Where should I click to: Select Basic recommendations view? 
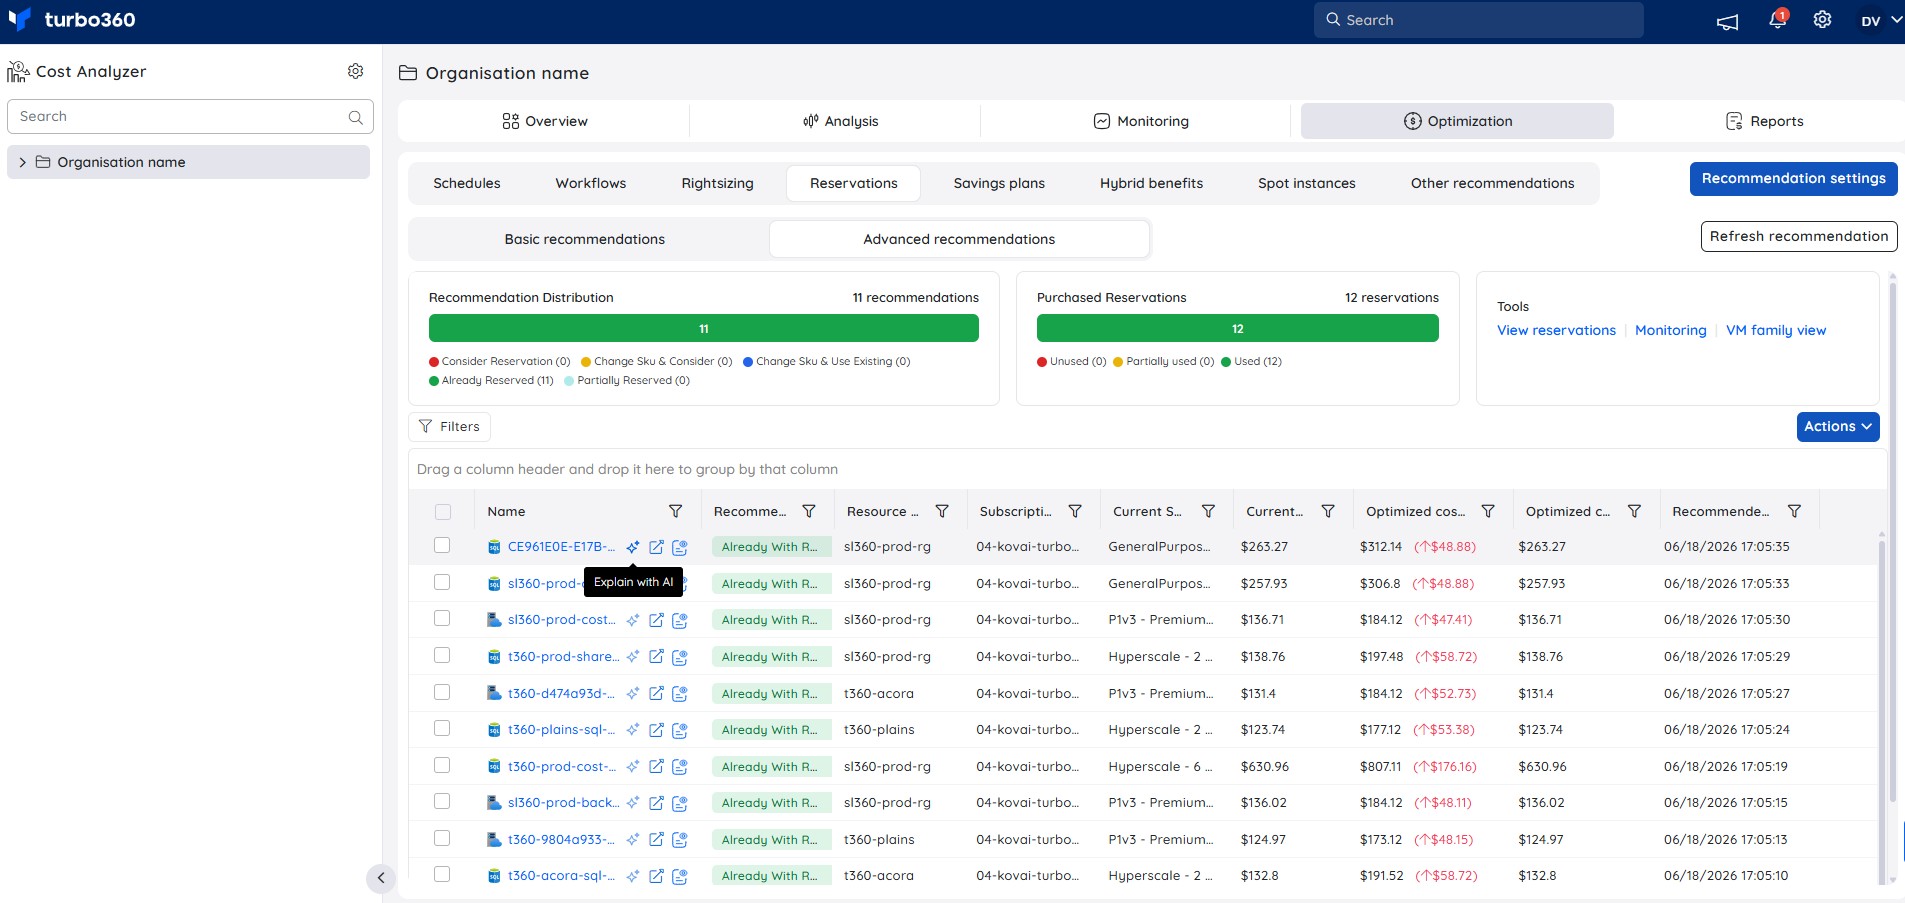coord(585,239)
